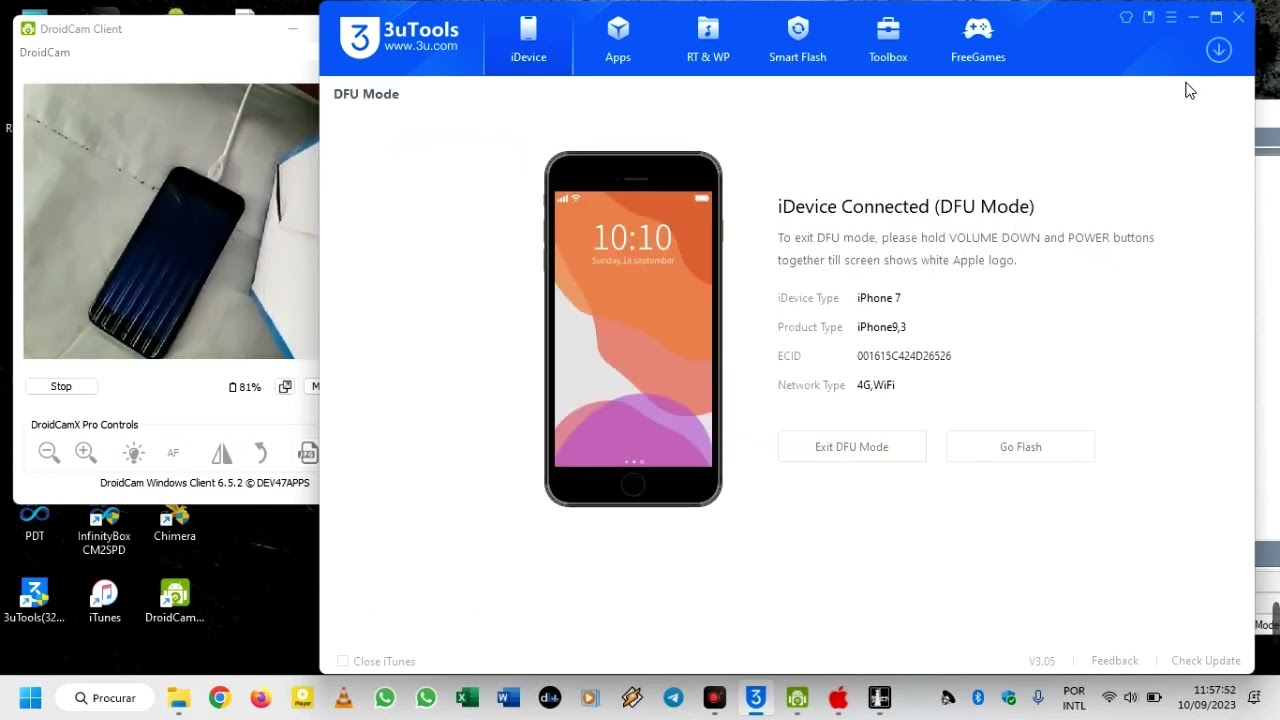Open Excel from the taskbar
Screen dimensions: 1280x720
click(467, 697)
